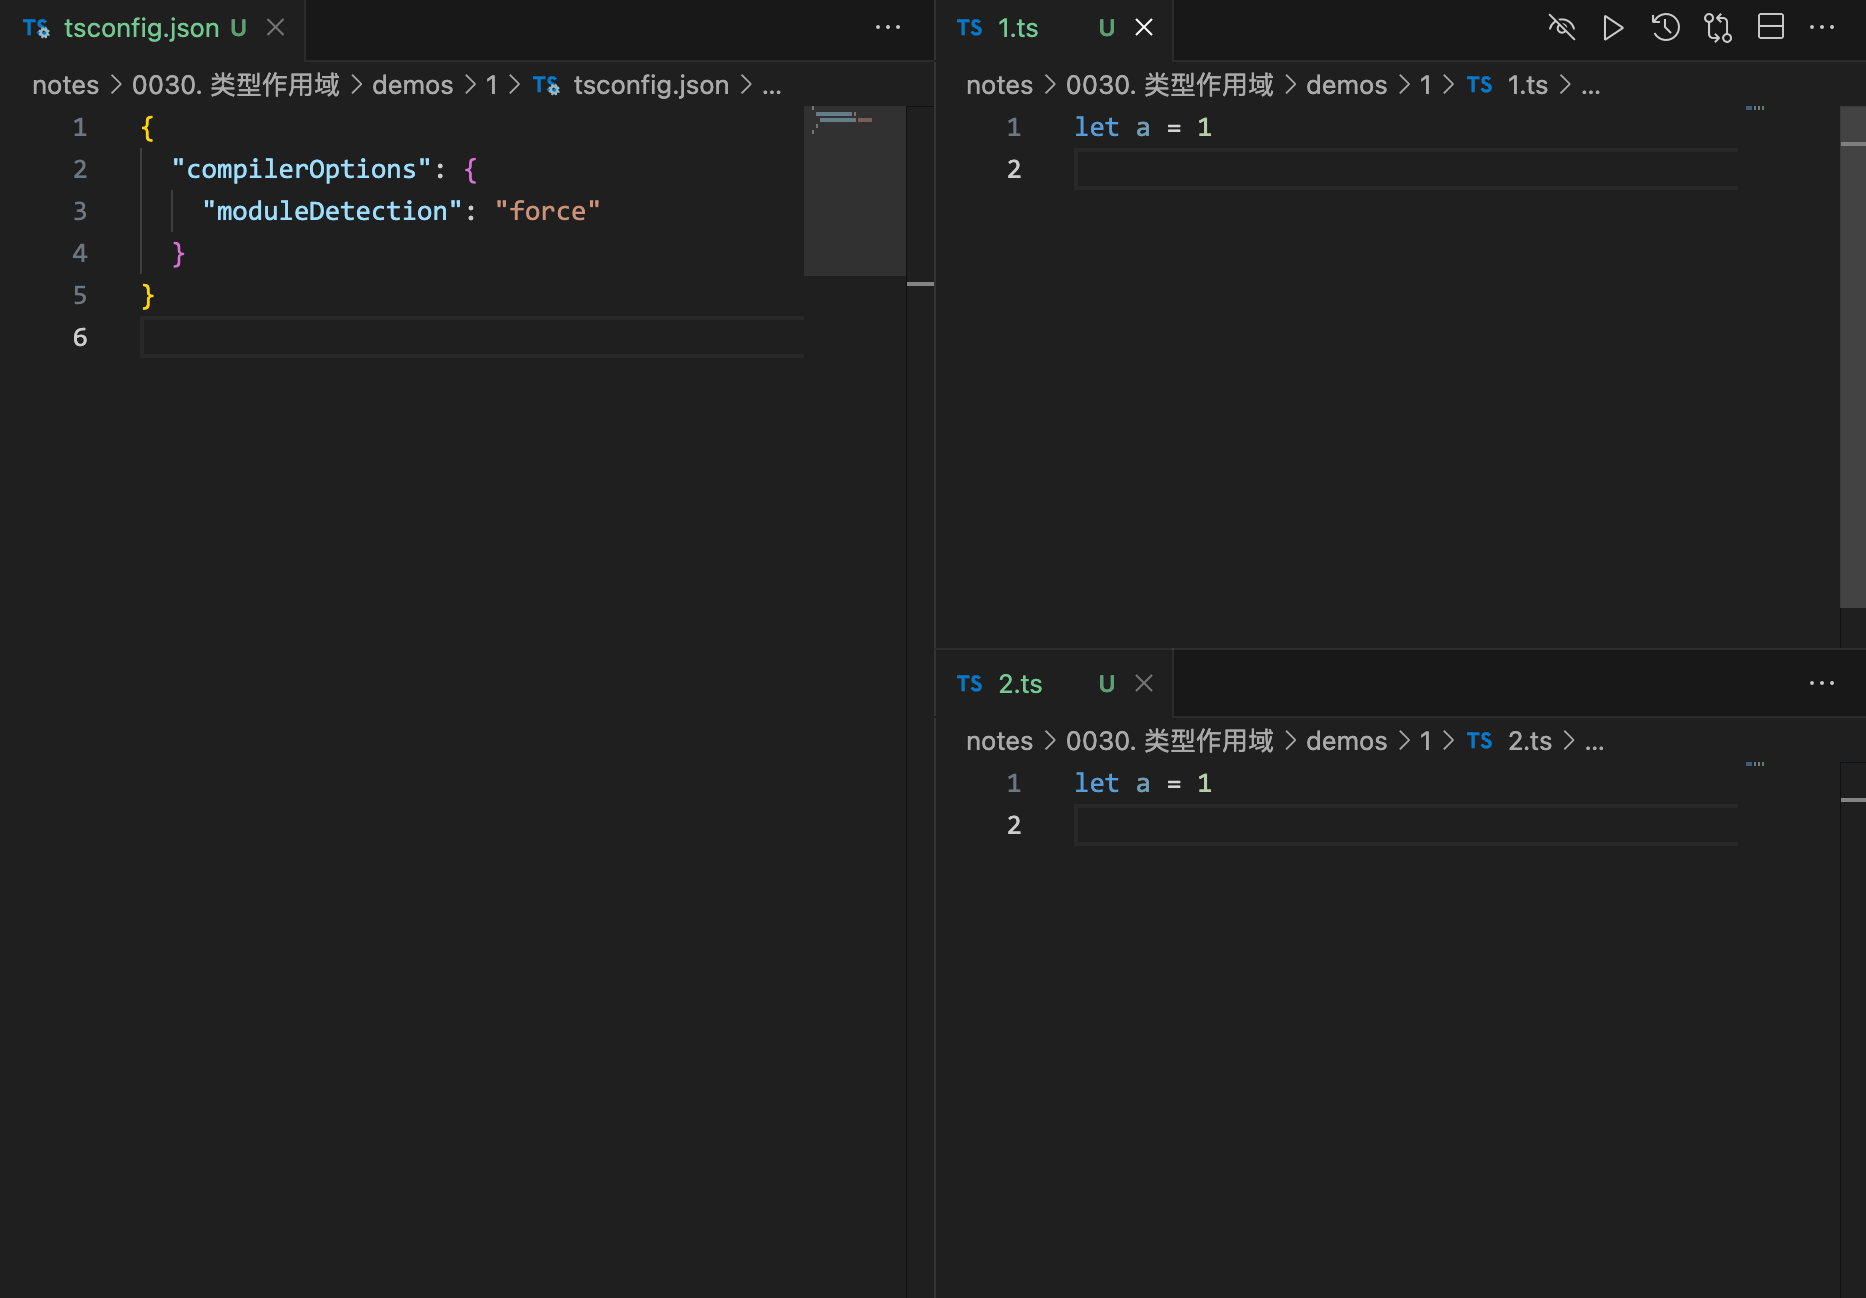Open more actions for tsconfig.json editor group

[x=888, y=28]
